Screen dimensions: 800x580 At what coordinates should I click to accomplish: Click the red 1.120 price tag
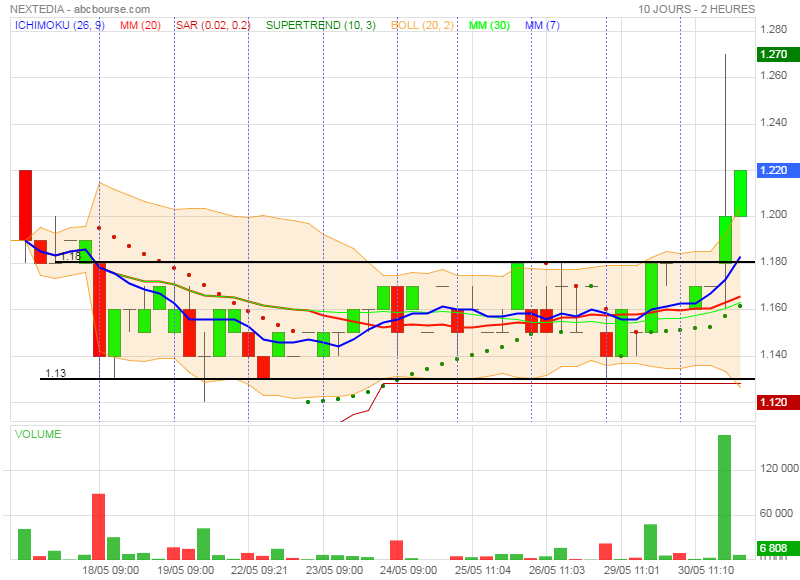point(778,402)
